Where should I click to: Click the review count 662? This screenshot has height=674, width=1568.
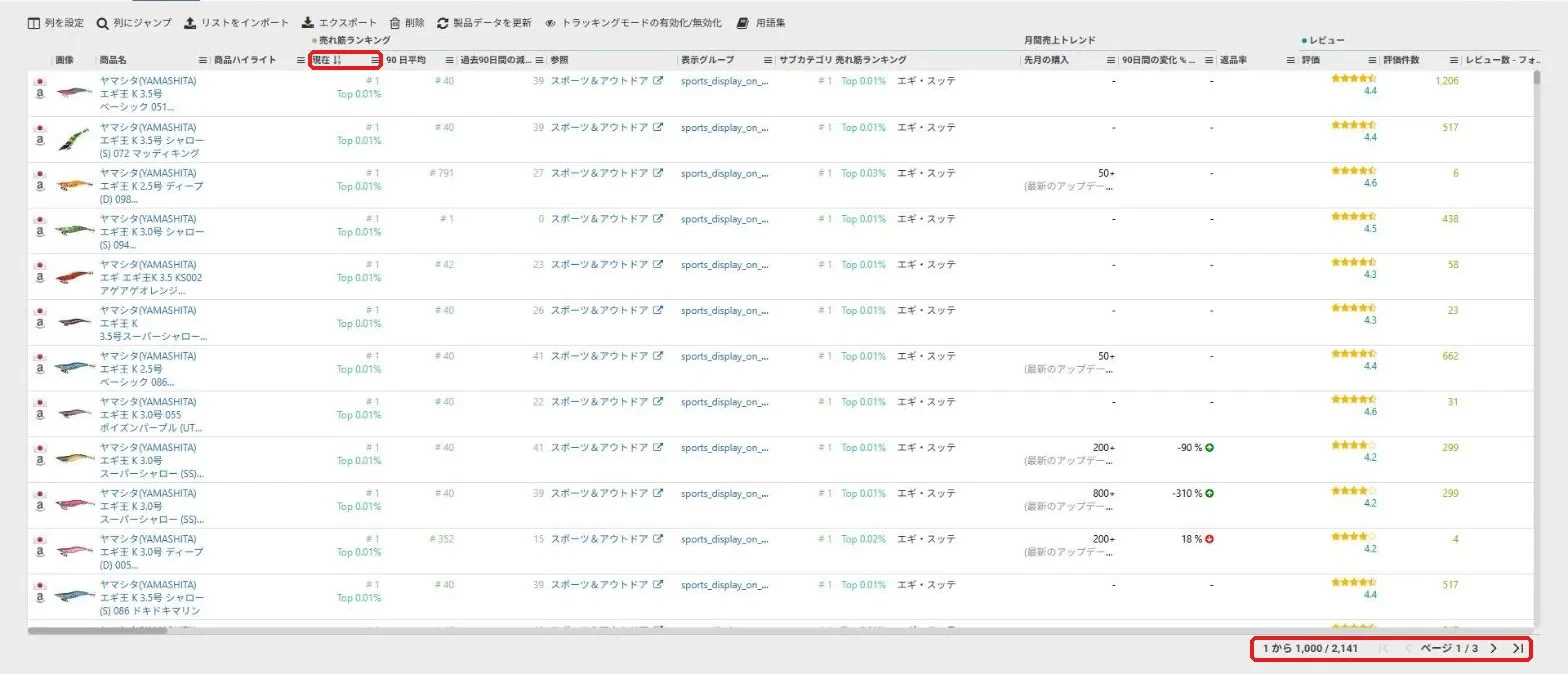(1450, 356)
